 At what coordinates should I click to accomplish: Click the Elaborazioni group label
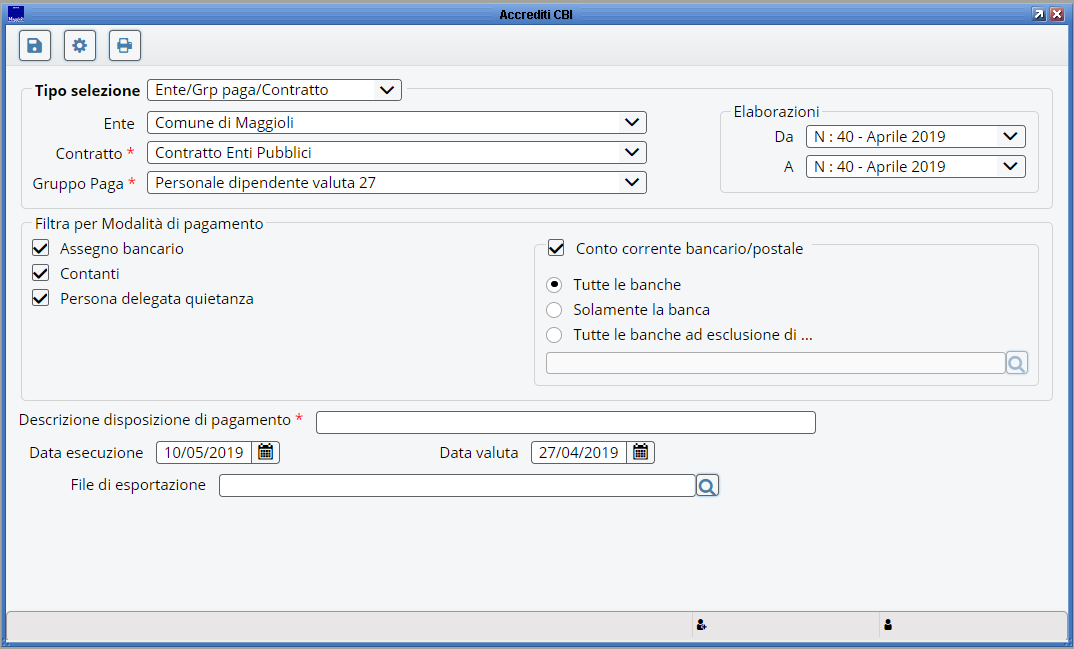pyautogui.click(x=776, y=112)
